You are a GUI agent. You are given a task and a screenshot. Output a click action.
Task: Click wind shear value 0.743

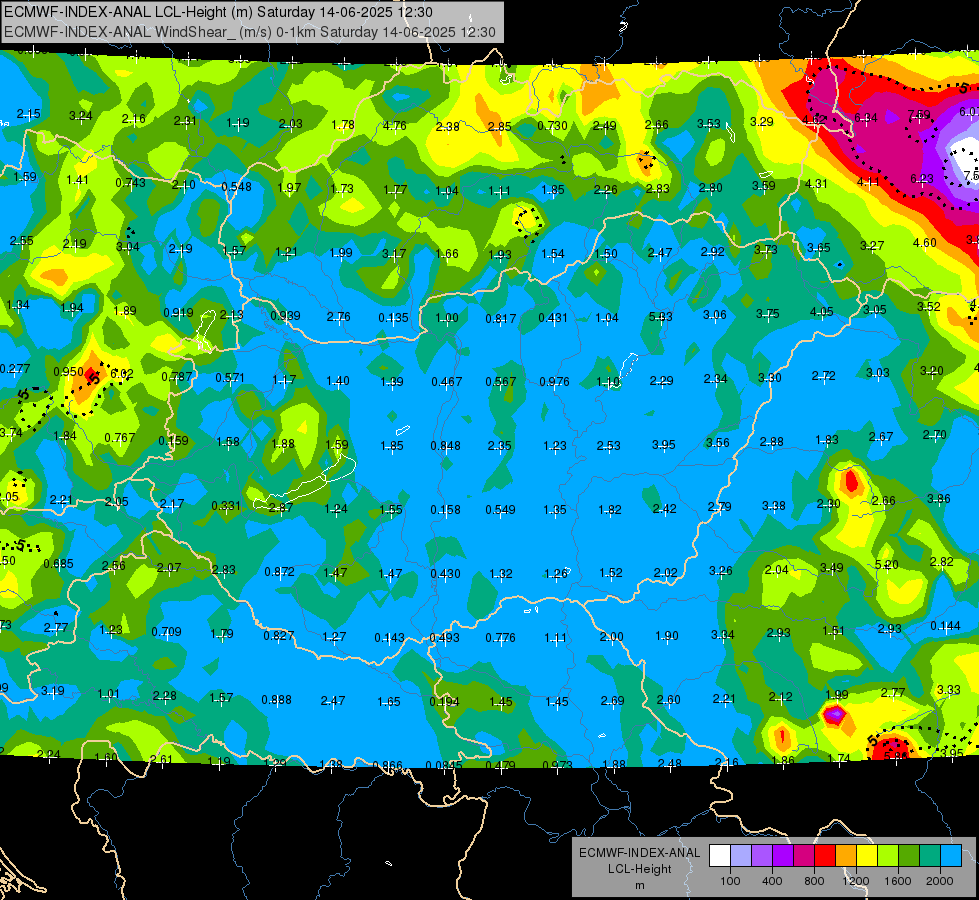[130, 182]
